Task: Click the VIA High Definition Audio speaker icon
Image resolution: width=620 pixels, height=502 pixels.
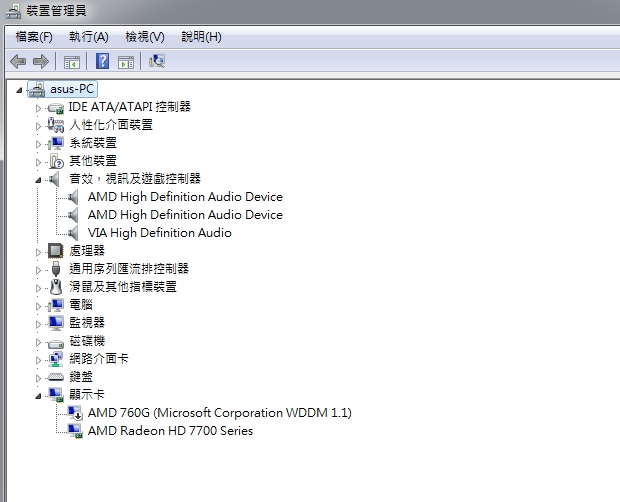Action: click(73, 233)
